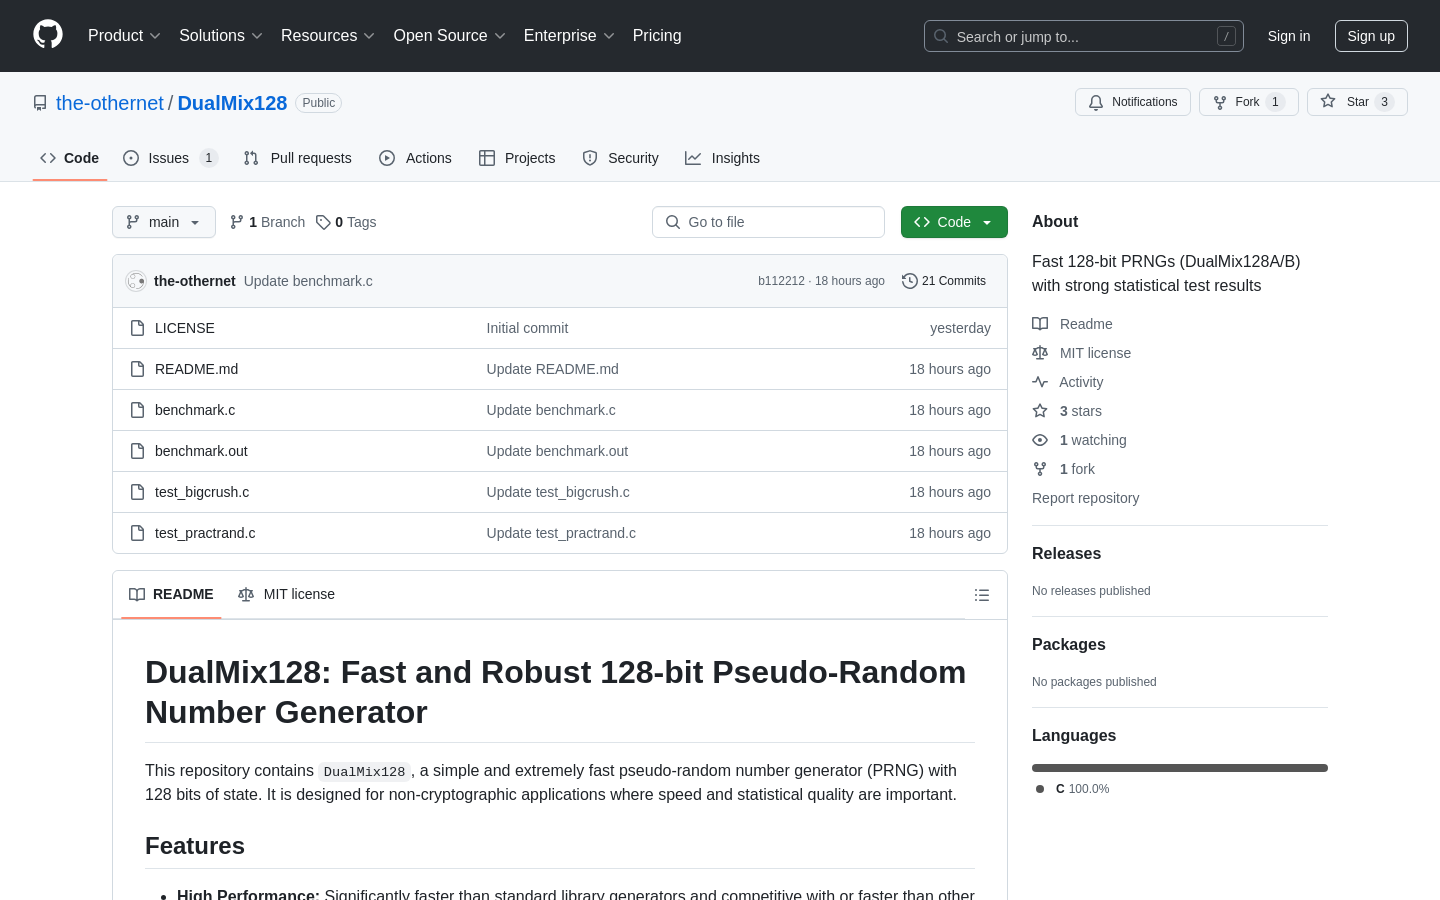Screen dimensions: 1440x900
Task: Open the green Code dropdown button
Action: point(954,222)
